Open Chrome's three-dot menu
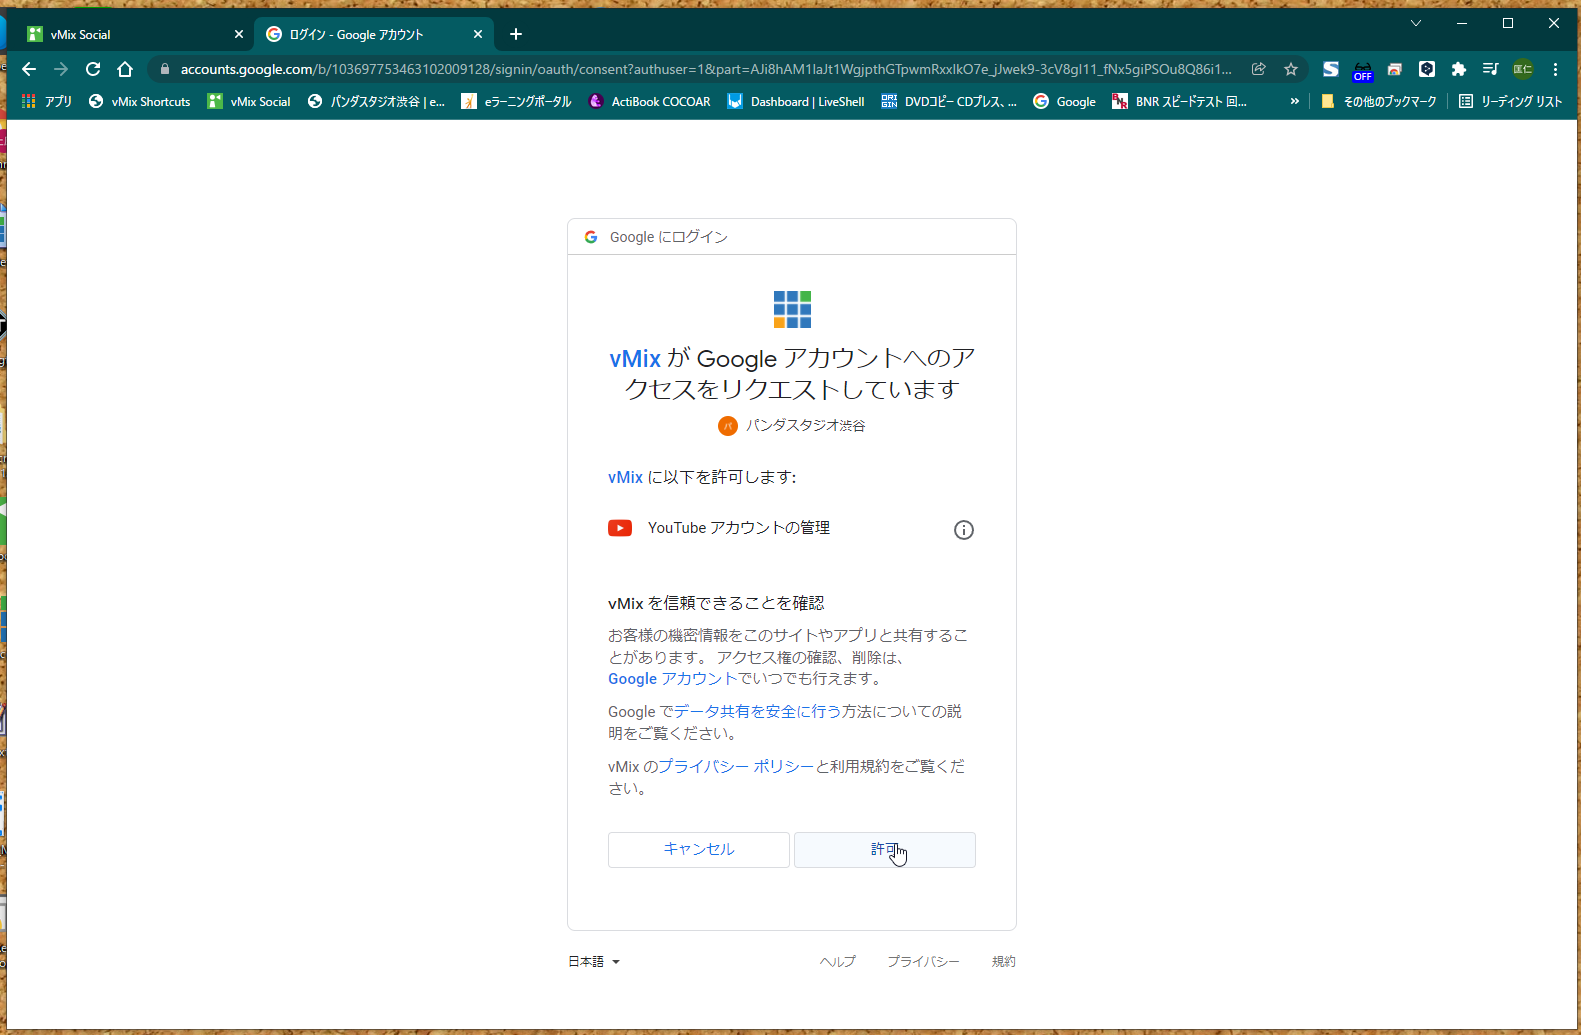Viewport: 1581px width, 1035px height. pyautogui.click(x=1555, y=69)
